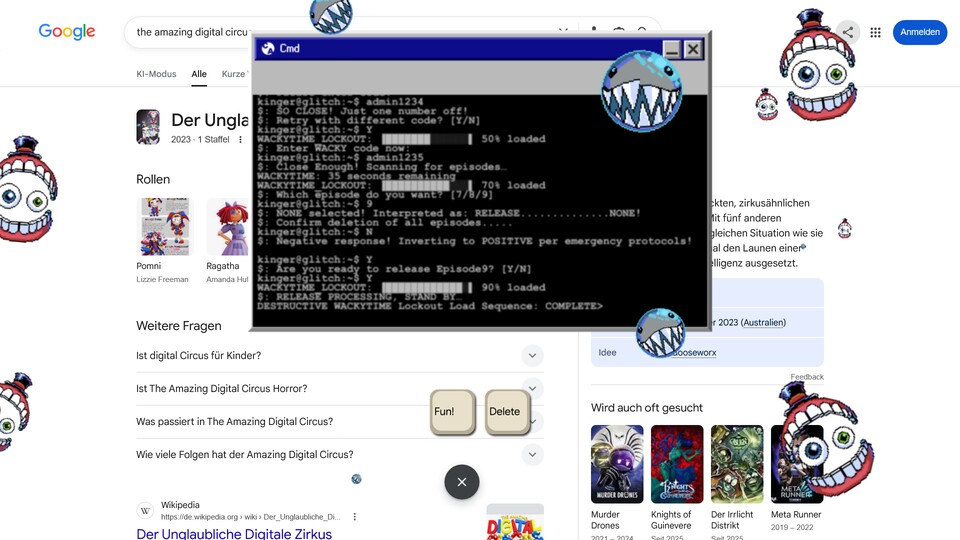
Task: Click the shark-mouth bubble above search bar
Action: click(x=331, y=15)
